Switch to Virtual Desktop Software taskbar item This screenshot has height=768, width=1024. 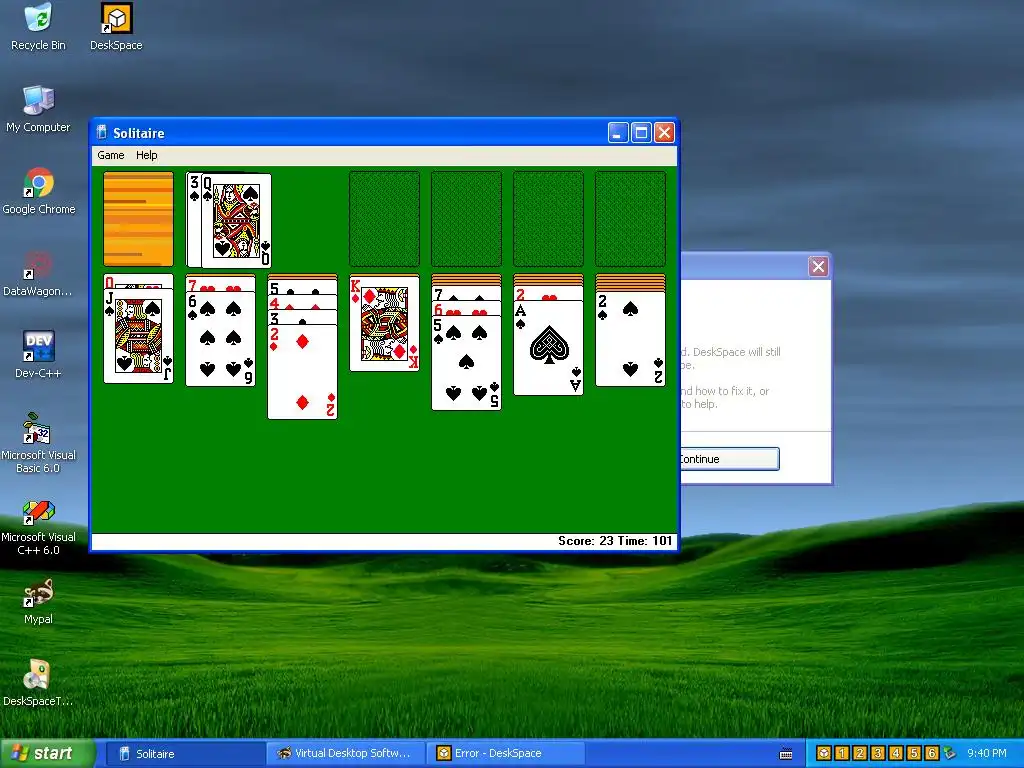tap(345, 753)
